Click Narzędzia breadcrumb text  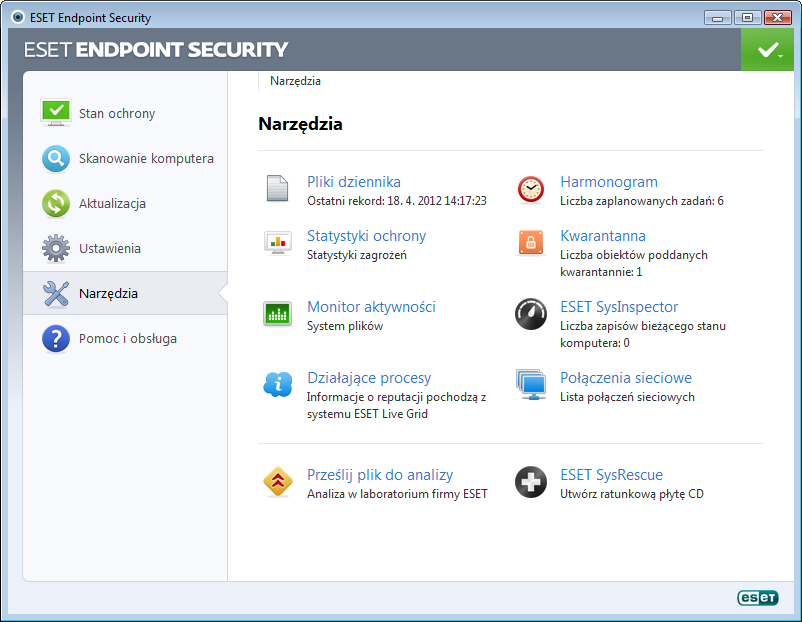(295, 81)
